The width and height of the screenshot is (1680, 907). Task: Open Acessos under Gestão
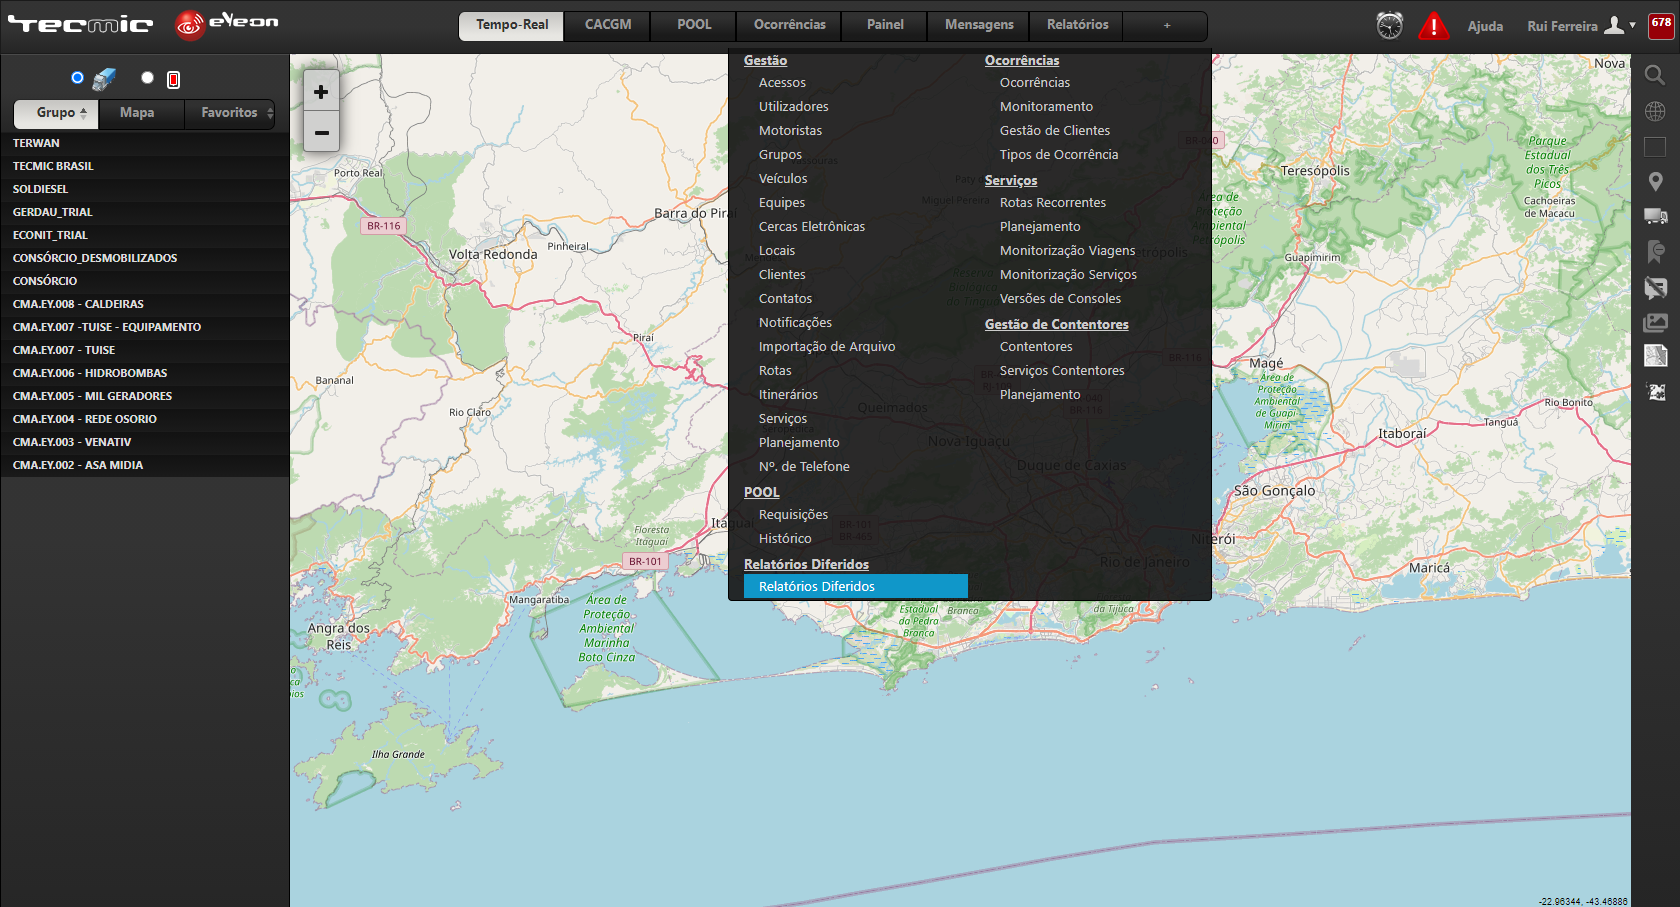coord(782,83)
